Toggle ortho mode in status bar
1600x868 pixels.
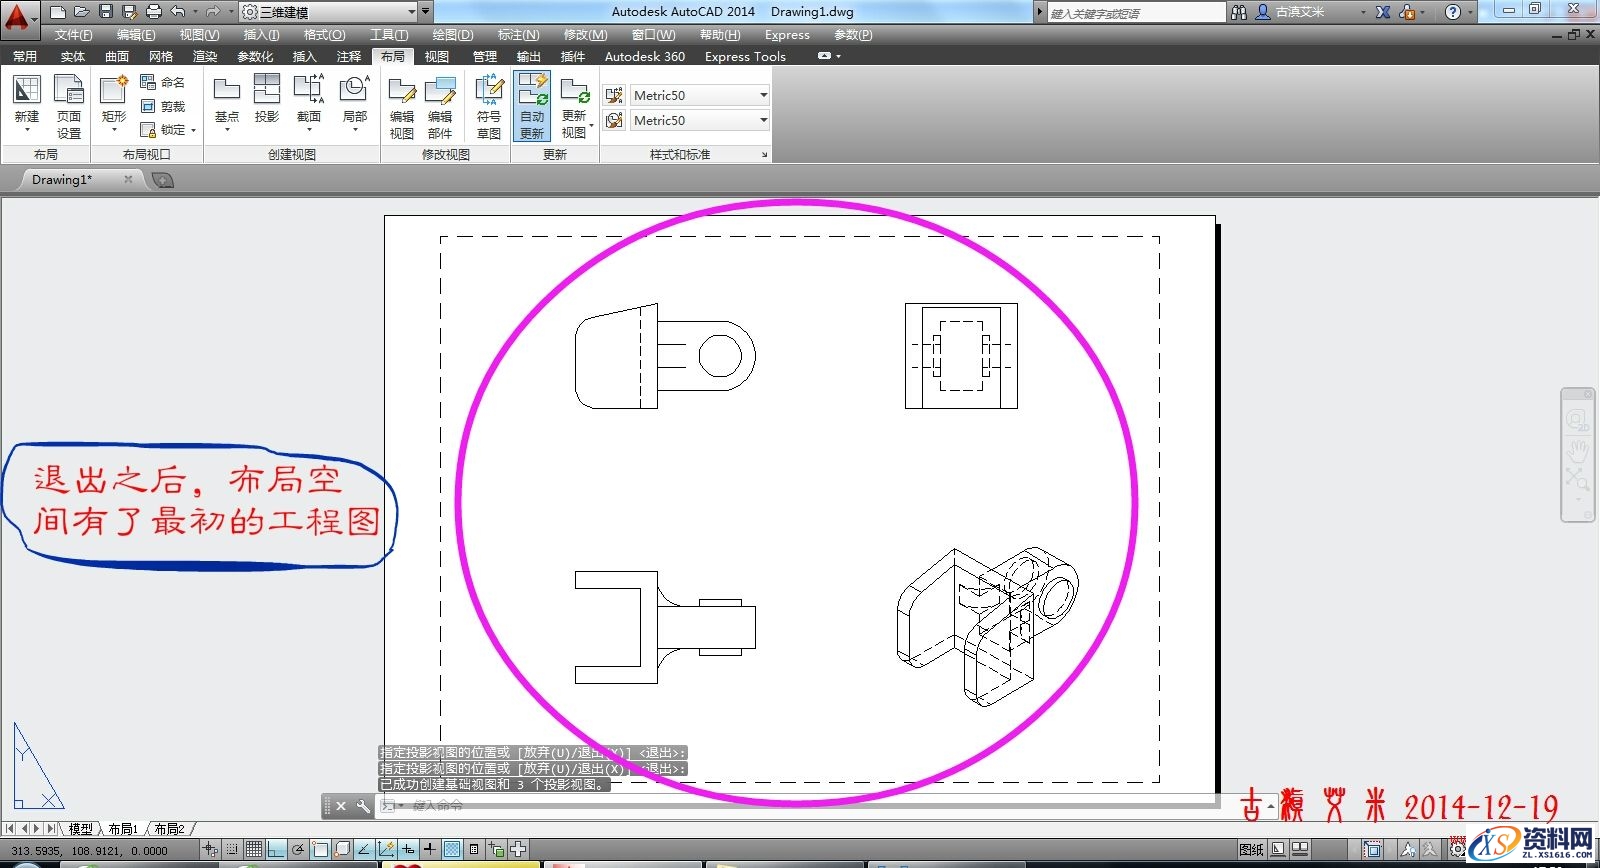[276, 850]
